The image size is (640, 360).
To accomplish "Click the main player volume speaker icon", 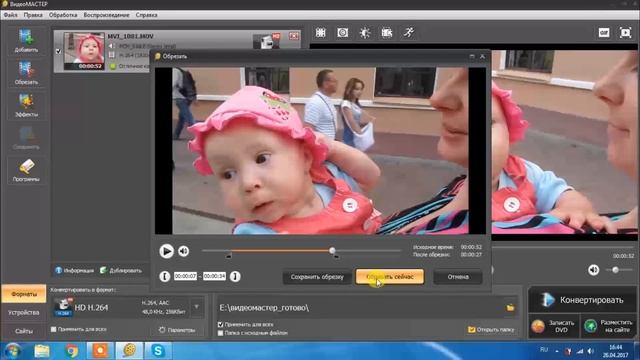I will [x=593, y=269].
